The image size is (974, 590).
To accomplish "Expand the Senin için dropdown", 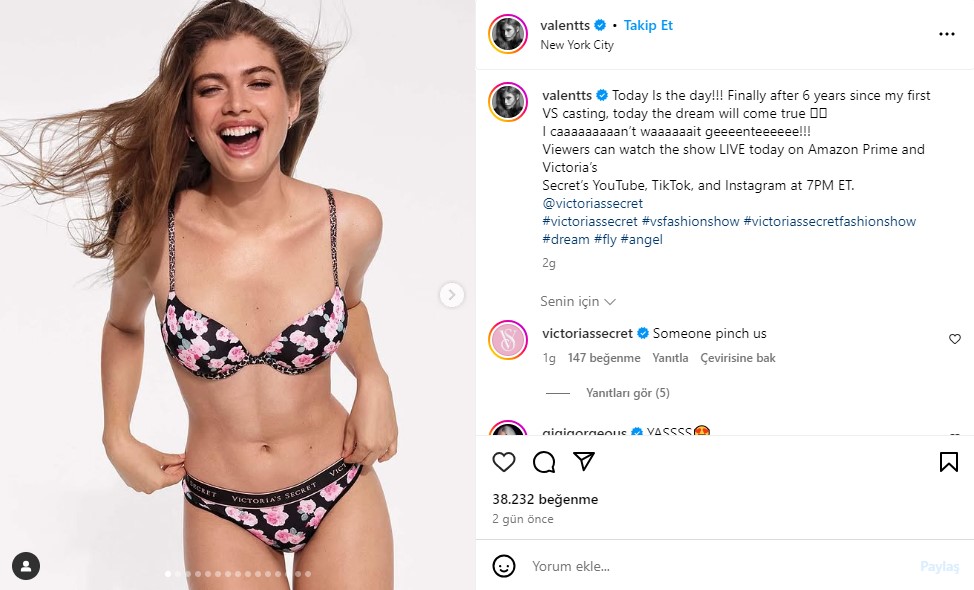I will (578, 301).
